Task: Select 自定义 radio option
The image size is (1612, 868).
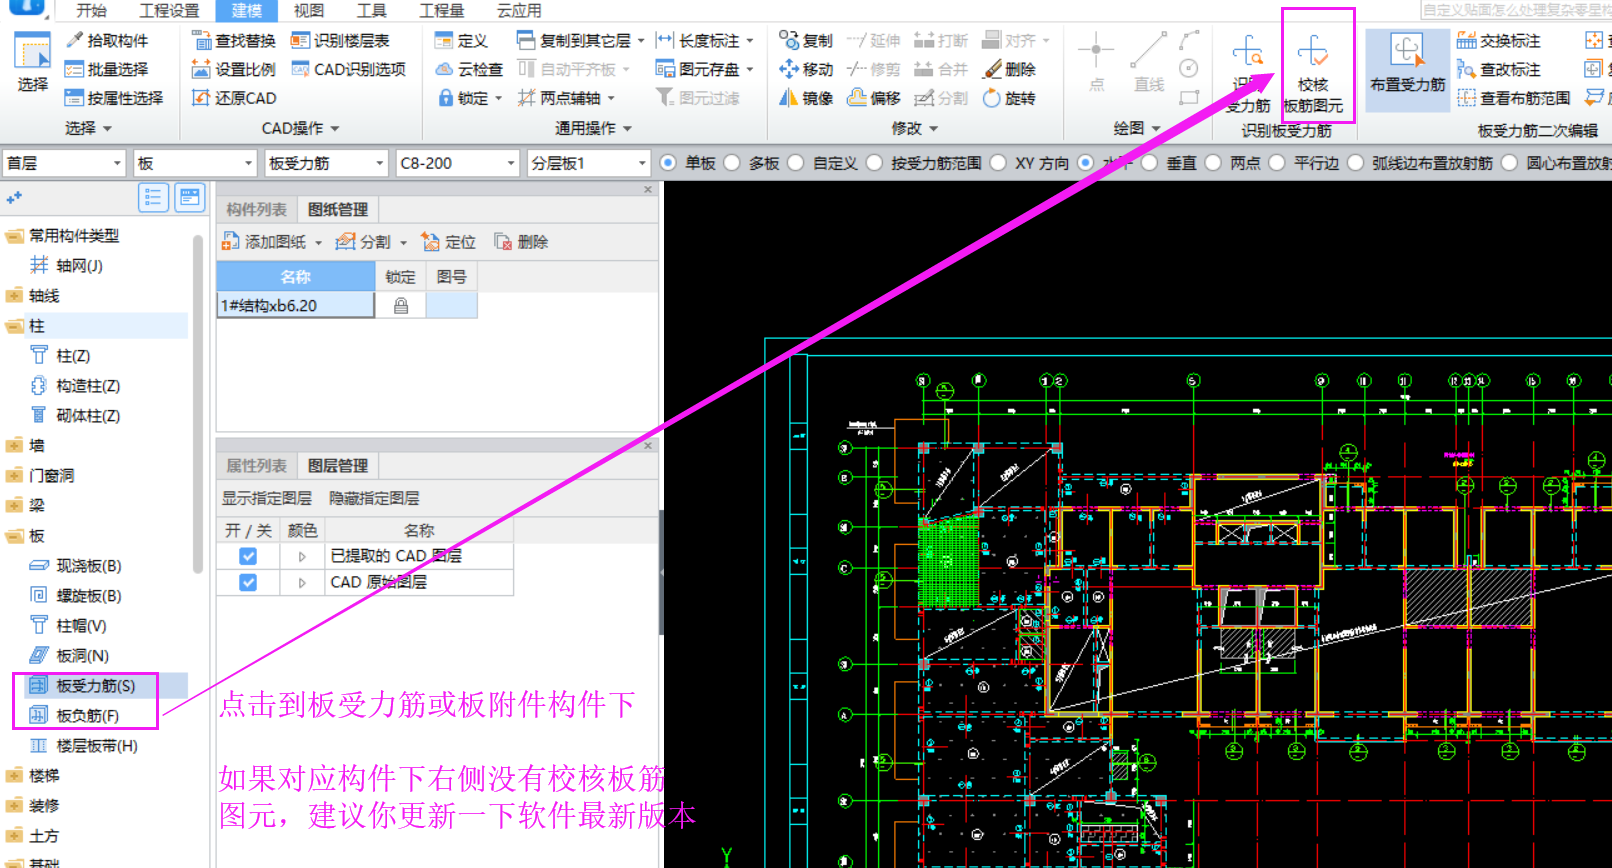Action: click(x=796, y=163)
